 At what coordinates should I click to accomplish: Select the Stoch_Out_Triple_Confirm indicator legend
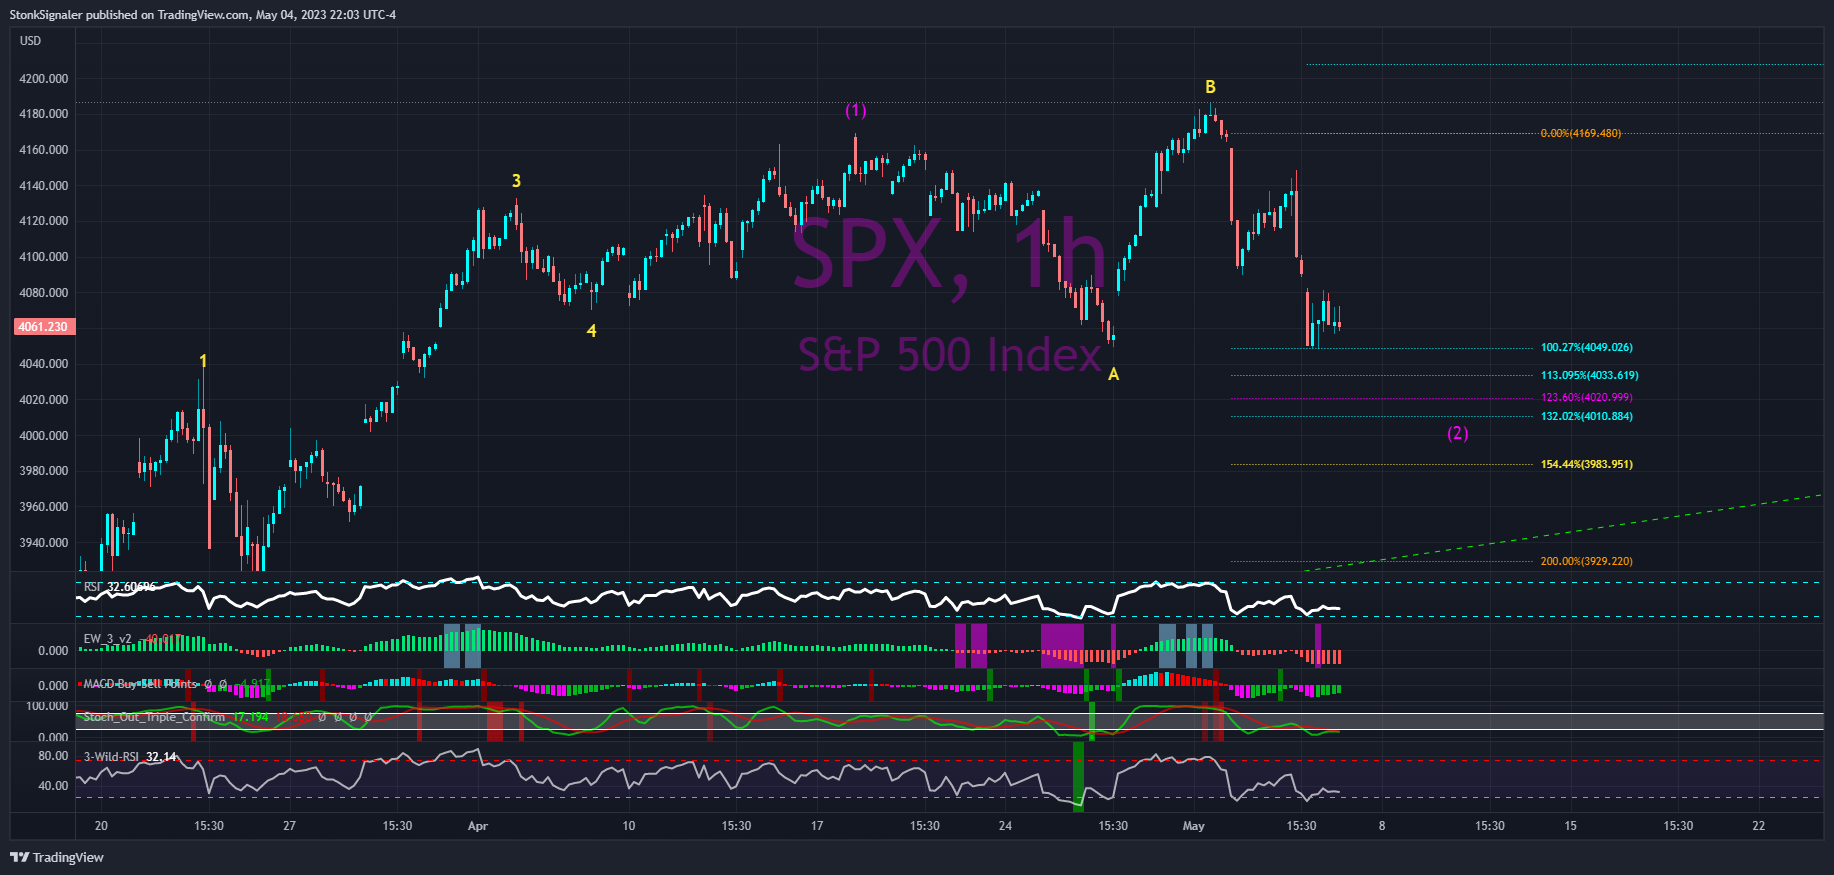[154, 717]
